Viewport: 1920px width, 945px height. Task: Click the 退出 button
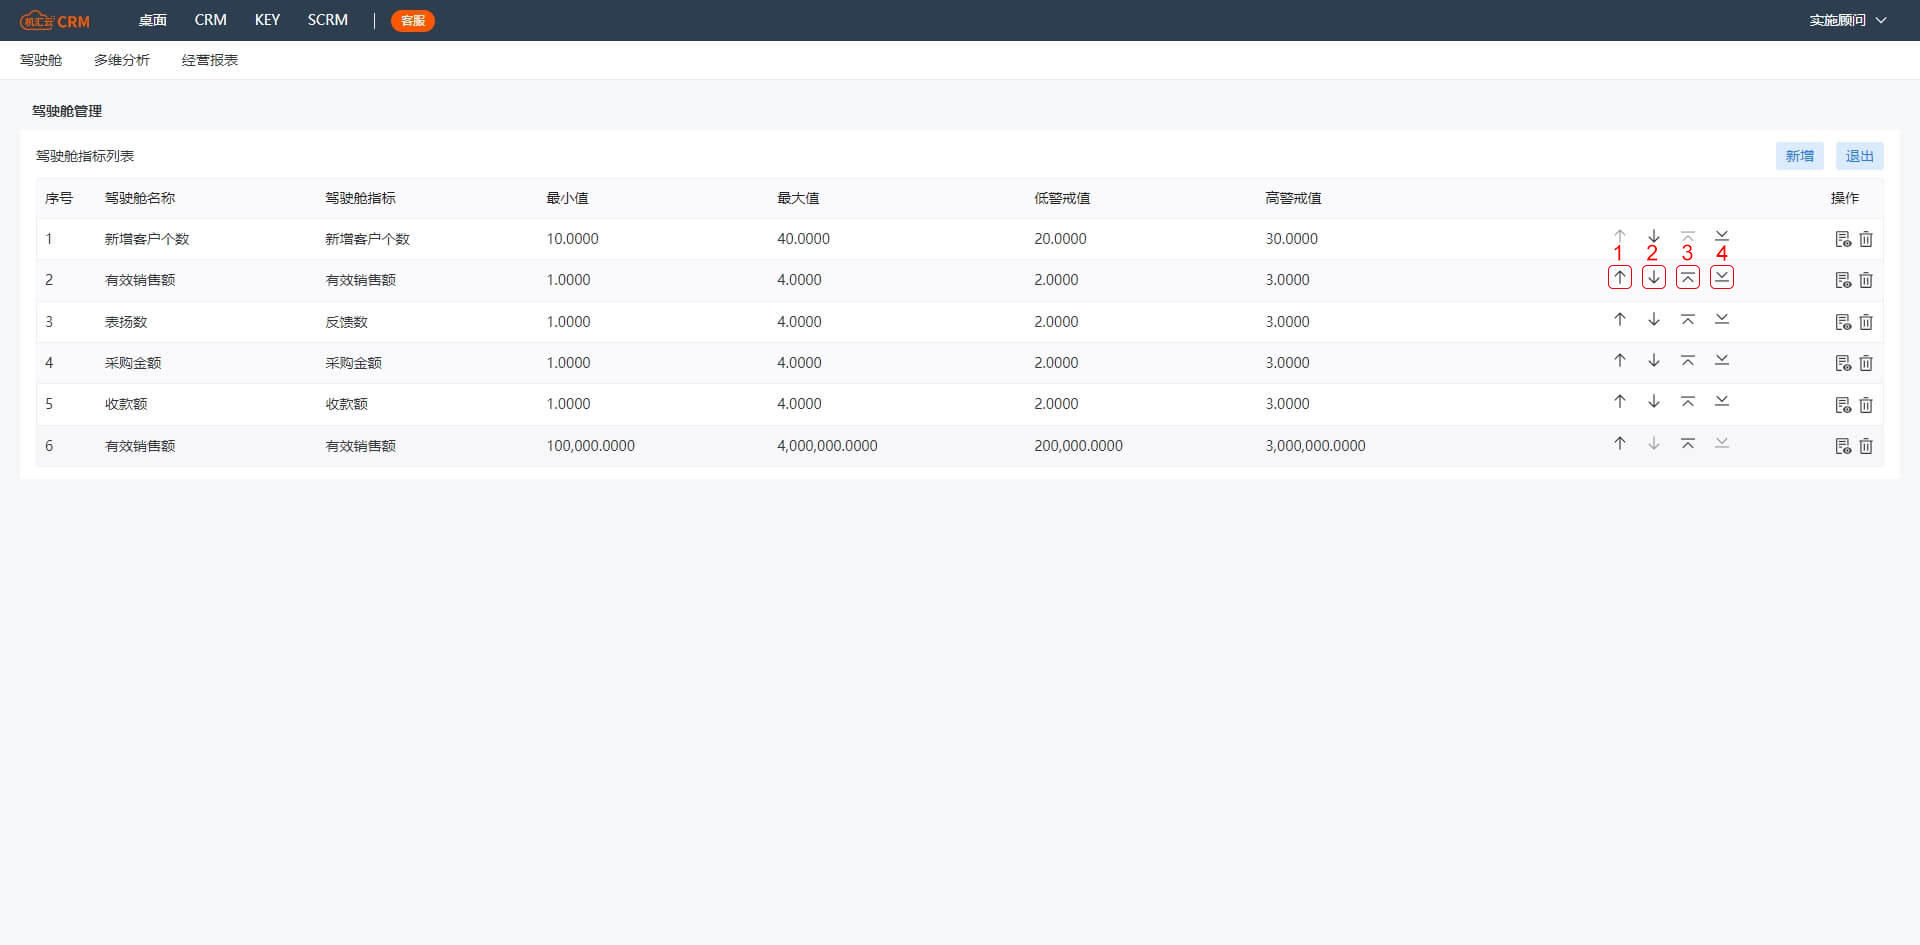click(x=1860, y=156)
